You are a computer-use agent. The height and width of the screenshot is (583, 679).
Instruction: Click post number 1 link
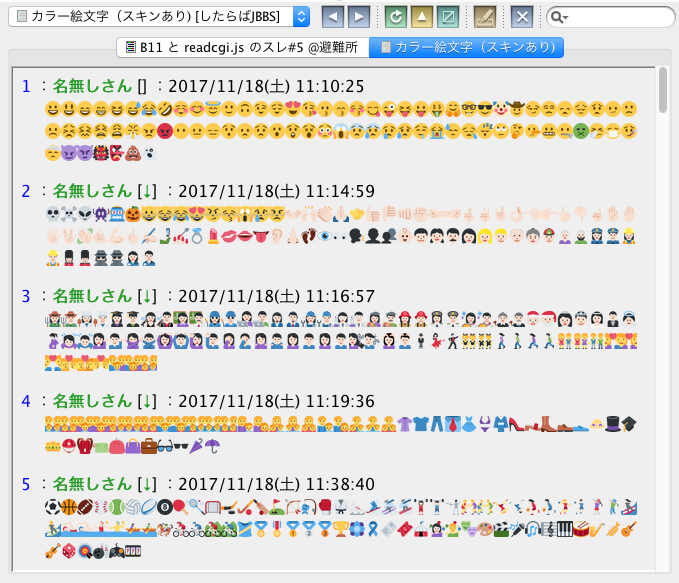tap(26, 86)
